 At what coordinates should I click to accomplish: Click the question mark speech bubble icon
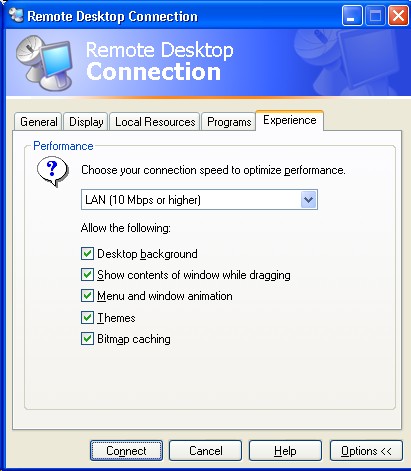click(53, 171)
